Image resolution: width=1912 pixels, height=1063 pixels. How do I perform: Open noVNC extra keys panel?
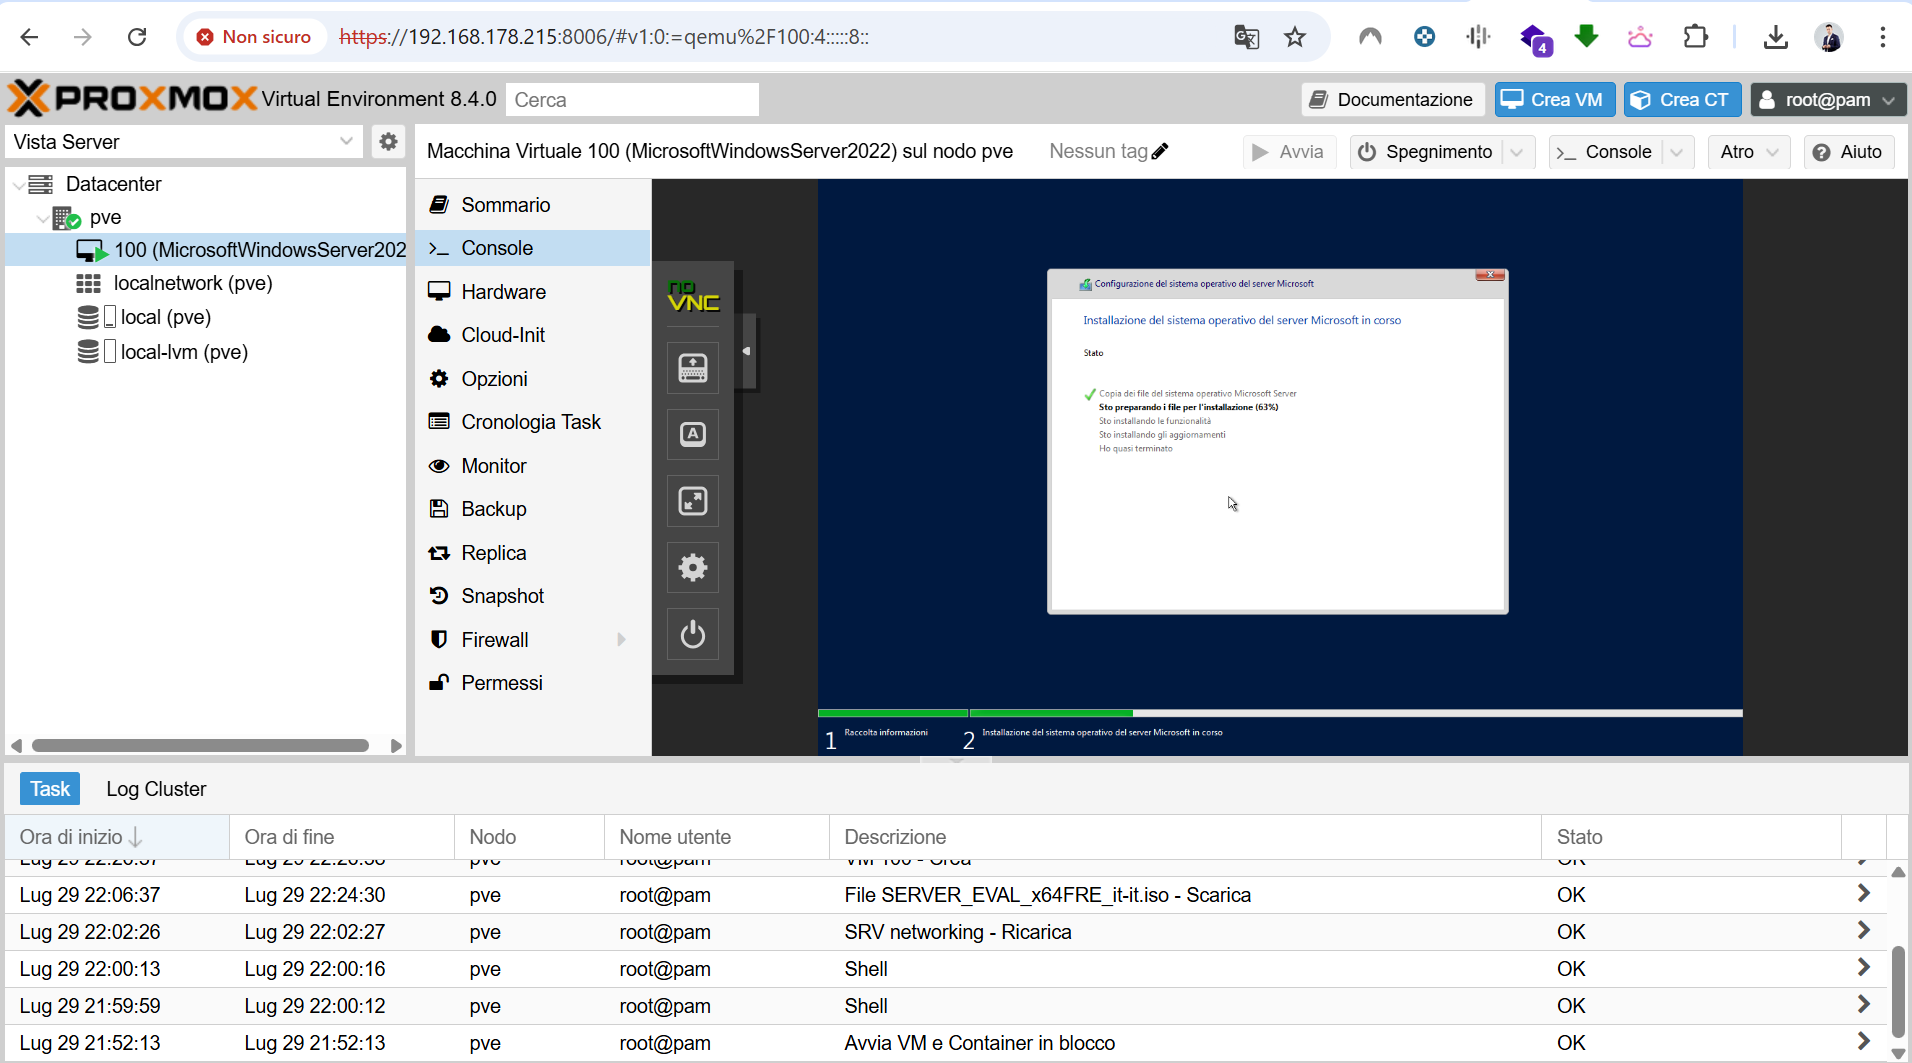tap(692, 368)
